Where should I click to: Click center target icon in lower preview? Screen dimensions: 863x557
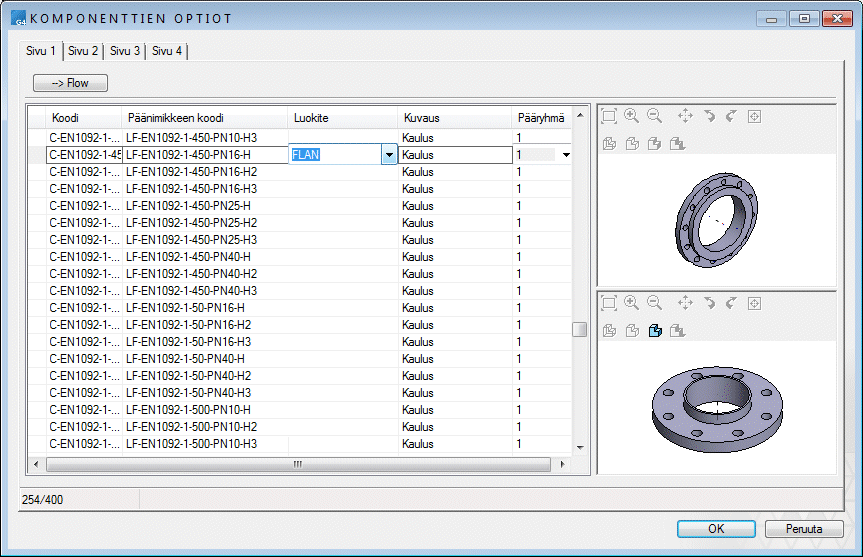click(x=754, y=302)
